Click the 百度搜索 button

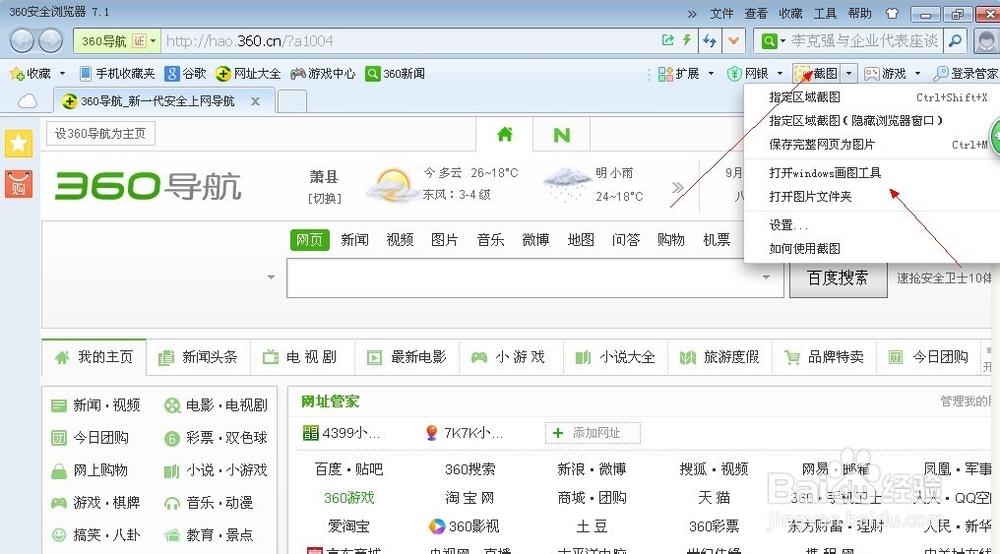837,278
